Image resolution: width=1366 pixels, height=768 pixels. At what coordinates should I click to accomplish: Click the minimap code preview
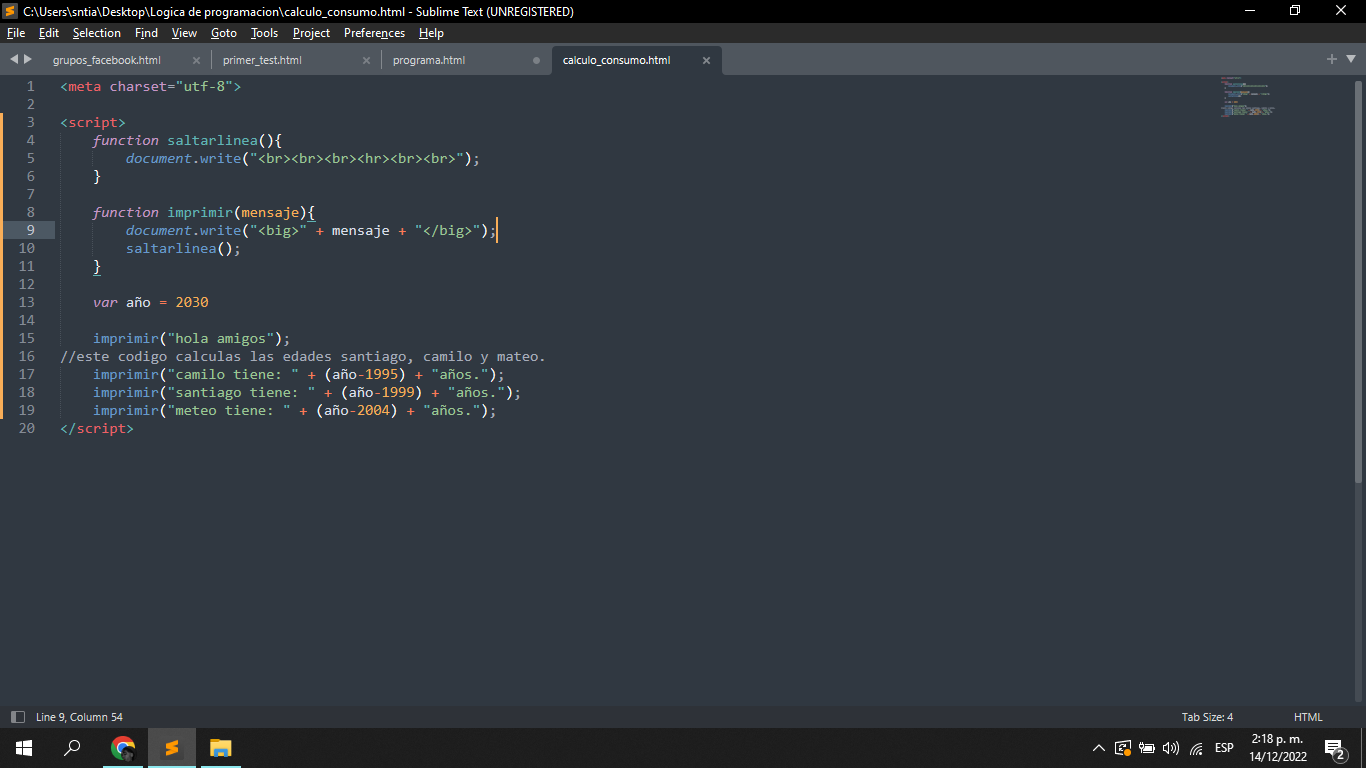pos(1247,97)
